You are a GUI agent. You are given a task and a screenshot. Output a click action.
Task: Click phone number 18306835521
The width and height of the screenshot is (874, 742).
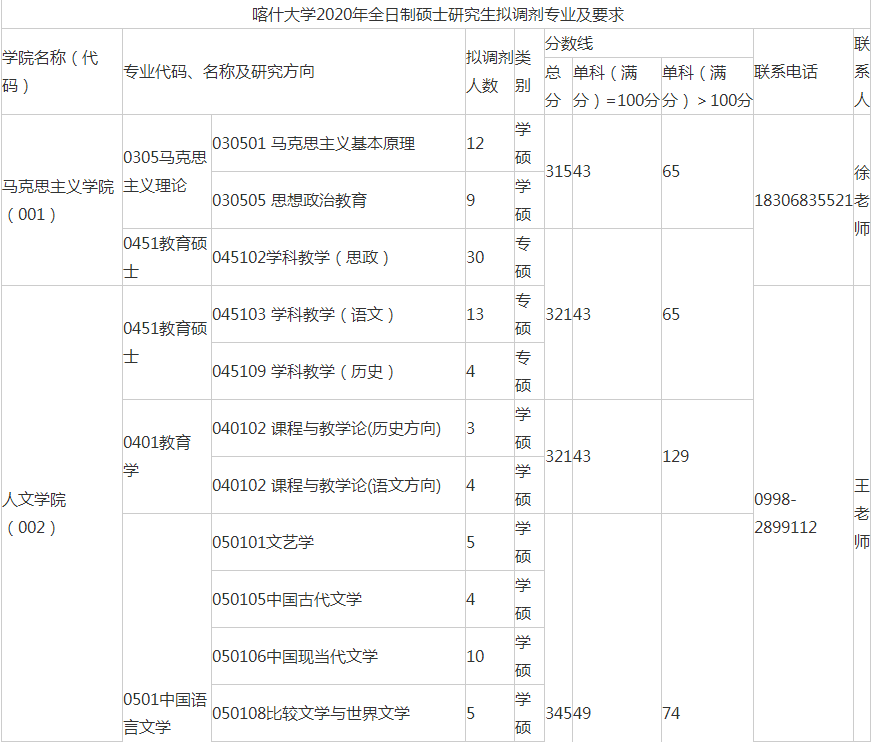point(803,200)
